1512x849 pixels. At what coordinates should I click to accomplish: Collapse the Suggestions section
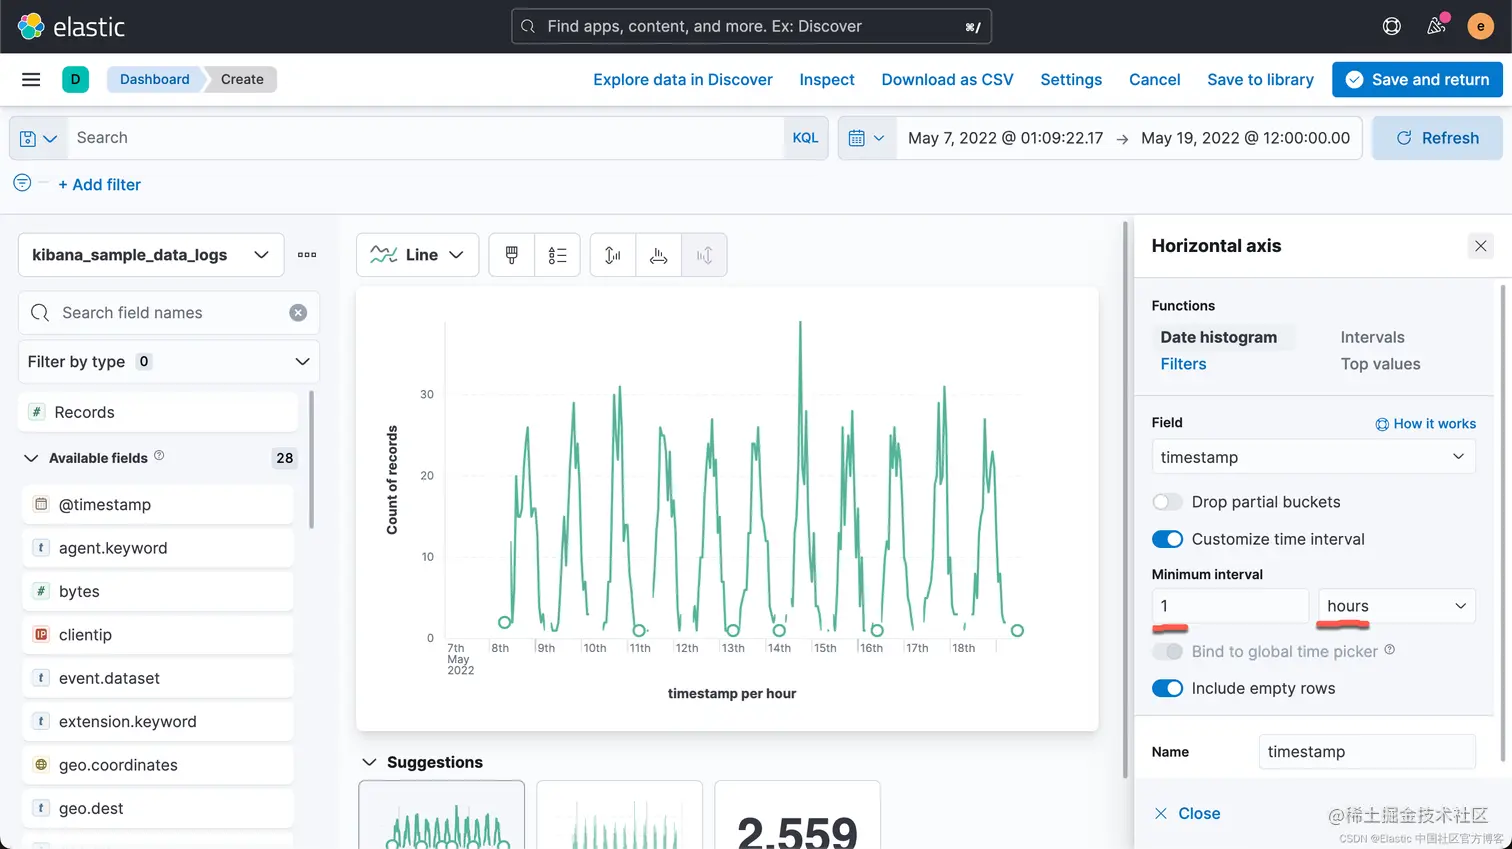369,762
